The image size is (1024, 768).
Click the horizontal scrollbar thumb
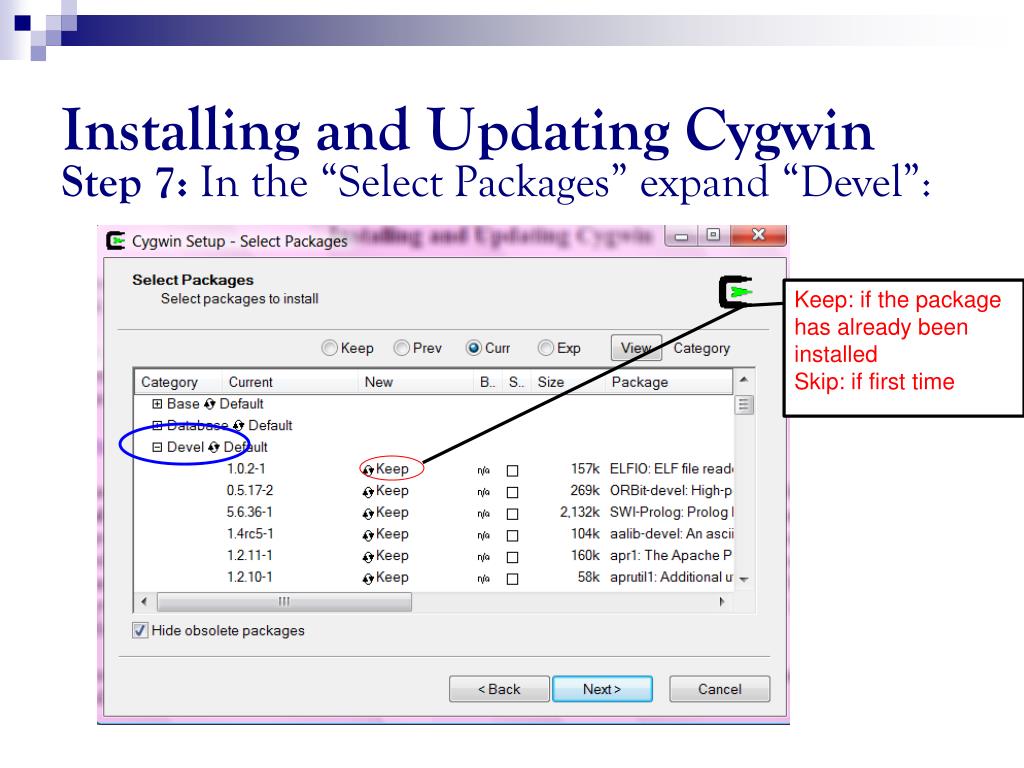(x=285, y=601)
